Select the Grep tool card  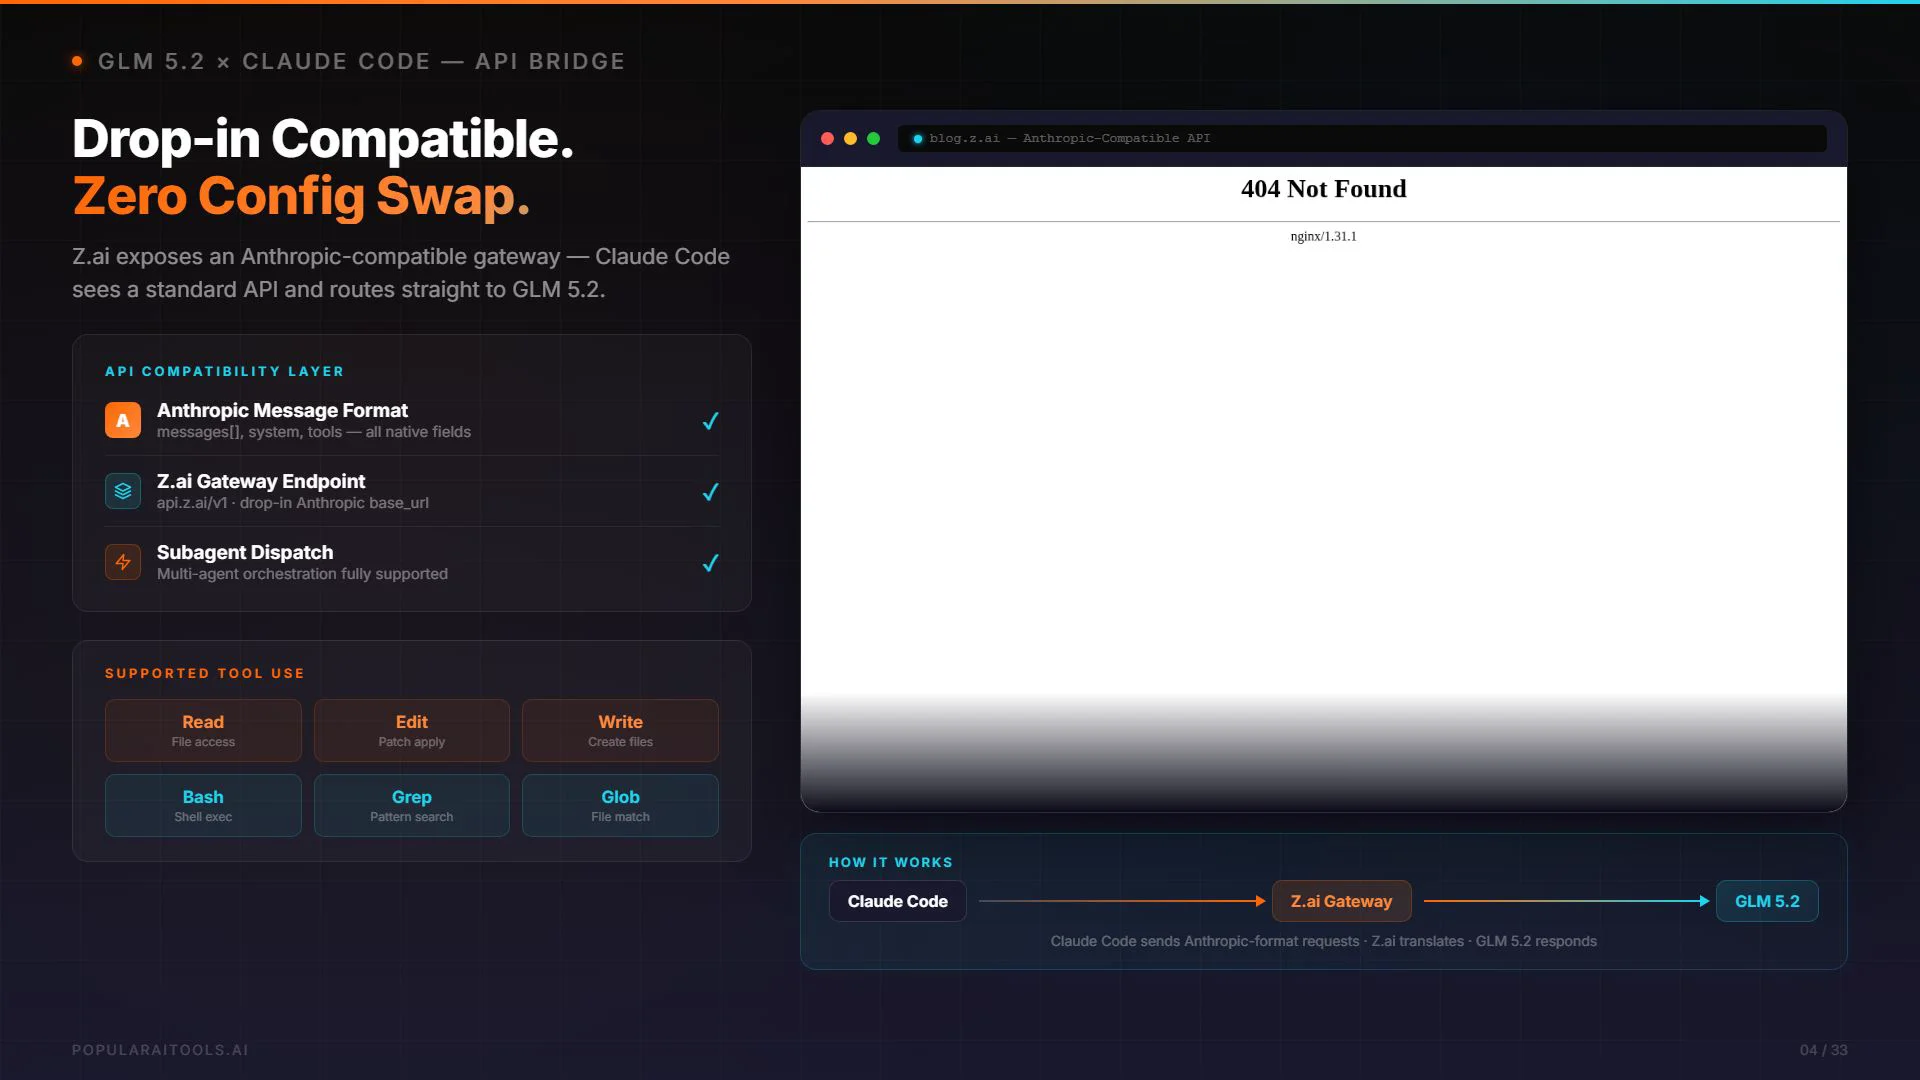412,805
